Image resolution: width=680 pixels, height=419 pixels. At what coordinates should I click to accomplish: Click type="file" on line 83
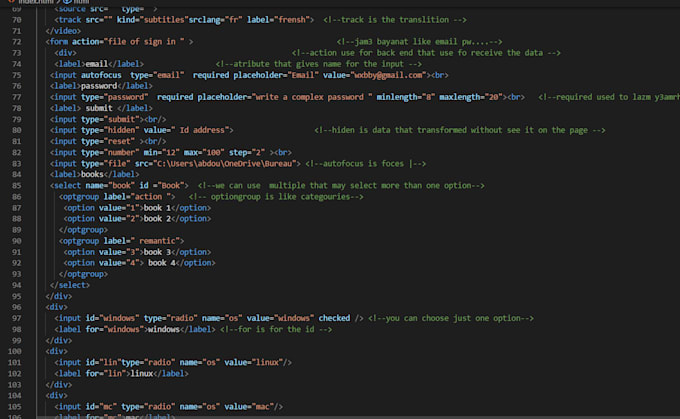tap(106, 164)
